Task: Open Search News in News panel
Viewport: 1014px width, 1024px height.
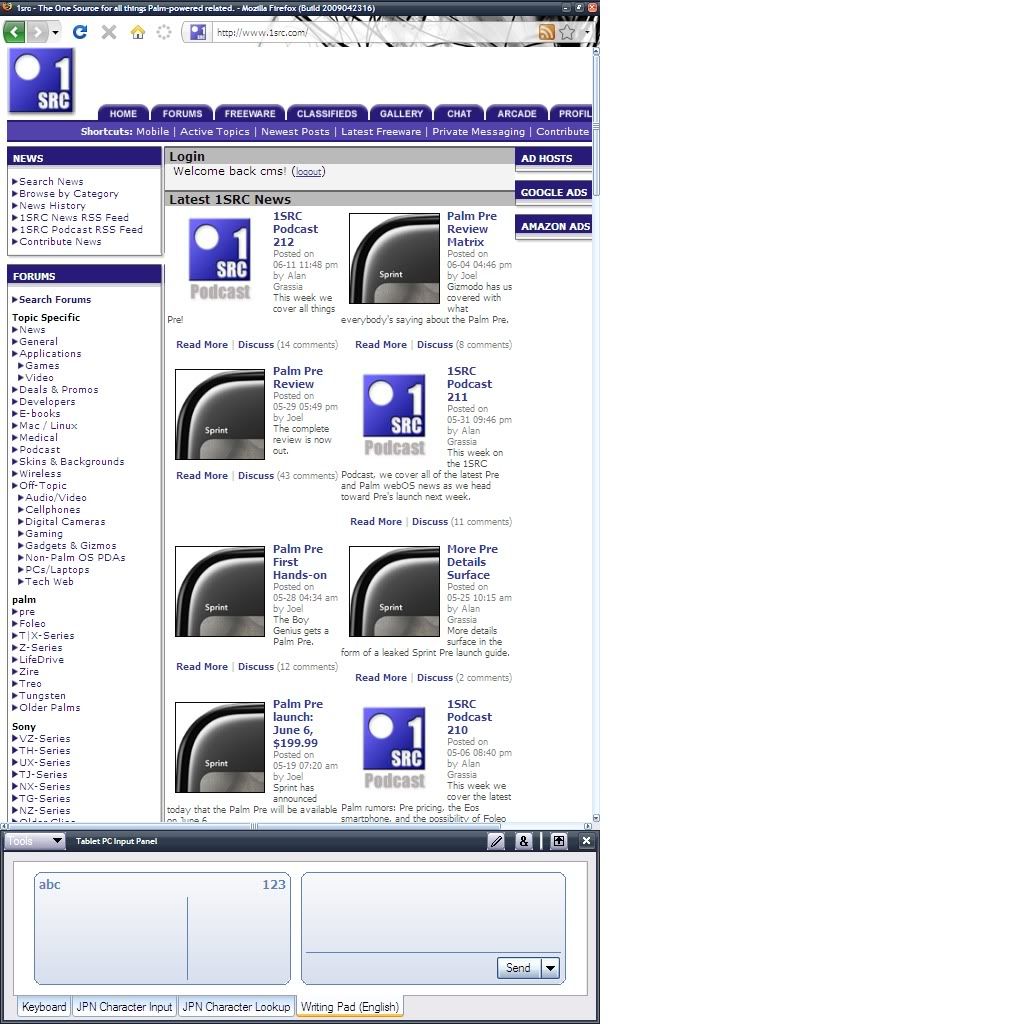Action: 51,182
